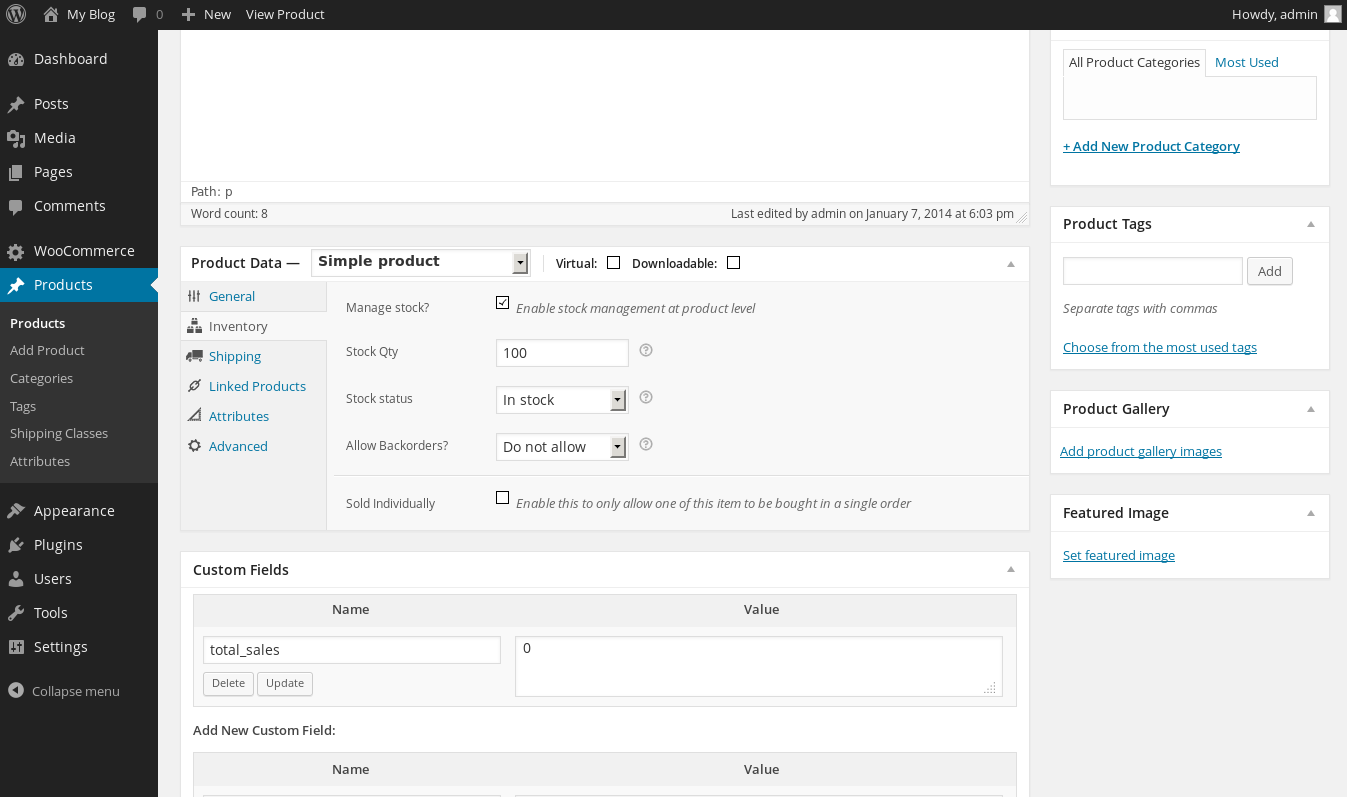1347x797 pixels.
Task: Click the Set featured image link
Action: click(x=1118, y=555)
